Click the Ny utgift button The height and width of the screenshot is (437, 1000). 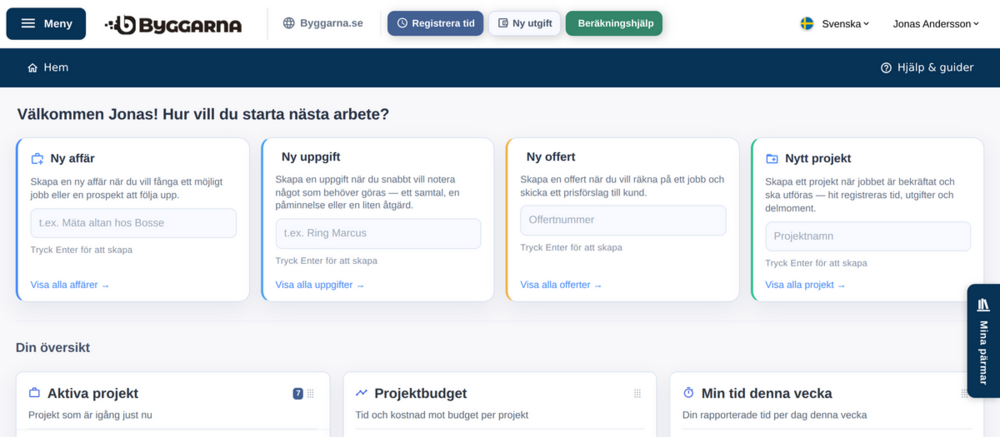pyautogui.click(x=525, y=24)
